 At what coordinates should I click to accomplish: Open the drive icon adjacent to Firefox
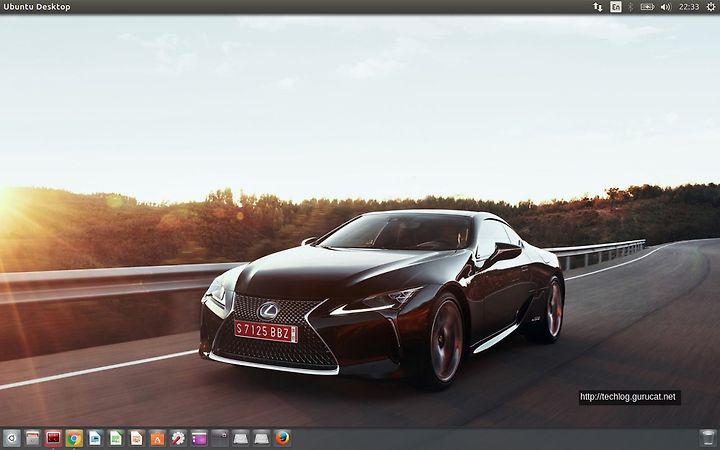(x=262, y=438)
